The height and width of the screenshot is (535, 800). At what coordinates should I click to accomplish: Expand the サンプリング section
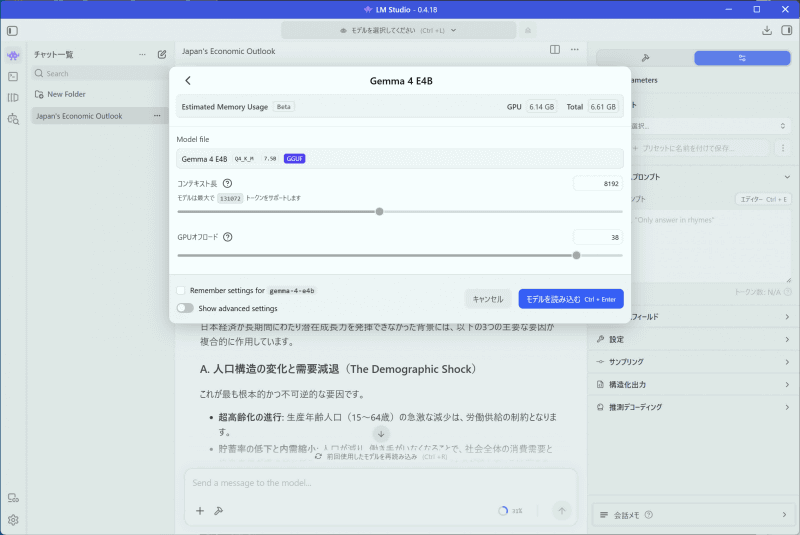pyautogui.click(x=693, y=362)
